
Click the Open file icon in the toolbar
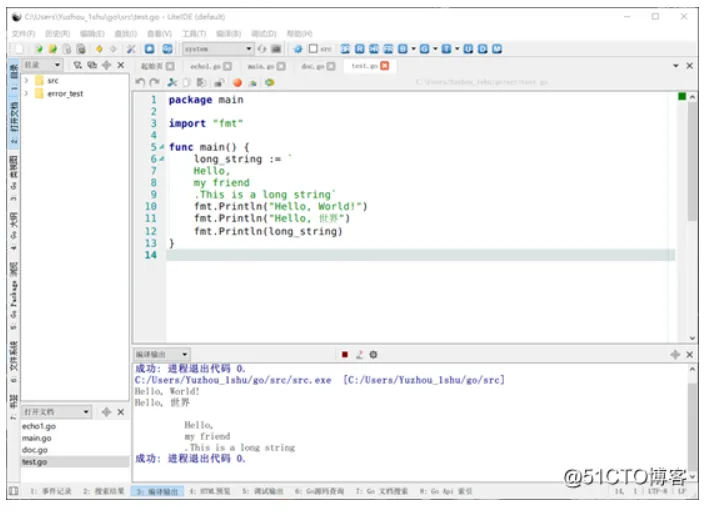point(39,49)
